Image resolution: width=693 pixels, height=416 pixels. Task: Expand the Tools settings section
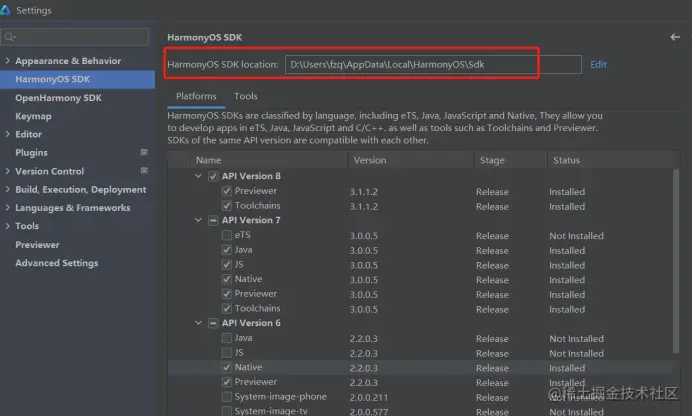[x=8, y=225]
